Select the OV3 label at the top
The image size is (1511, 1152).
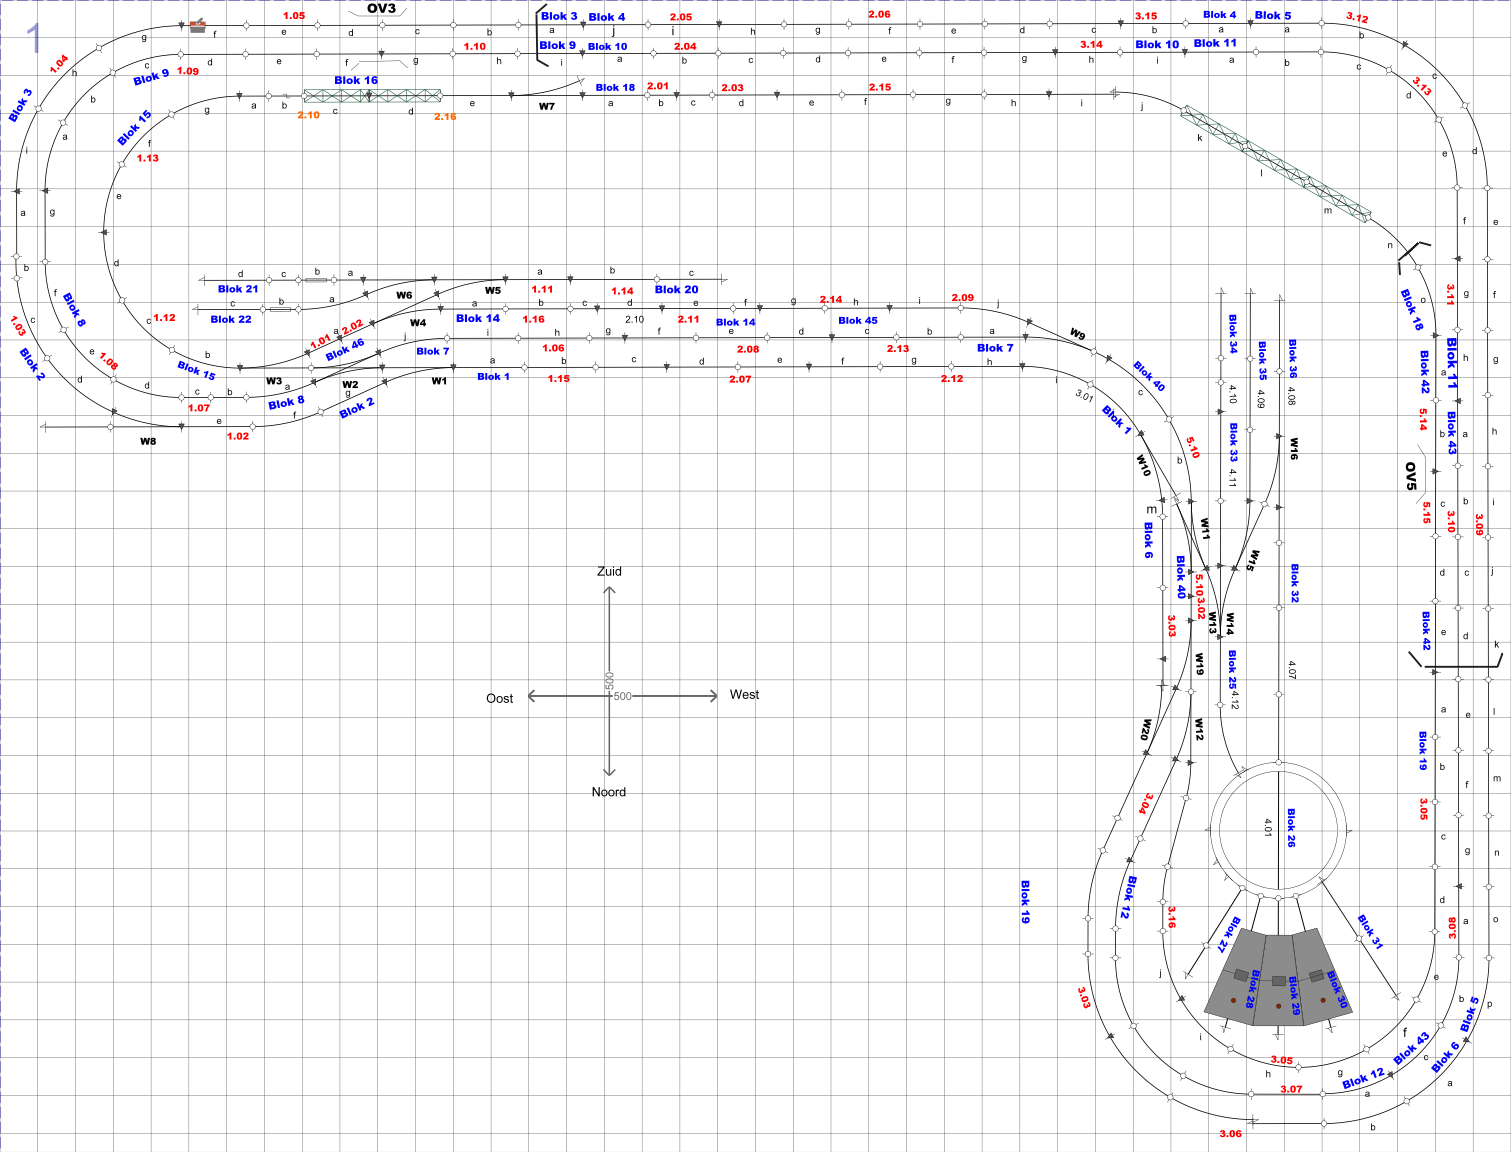coord(381,9)
